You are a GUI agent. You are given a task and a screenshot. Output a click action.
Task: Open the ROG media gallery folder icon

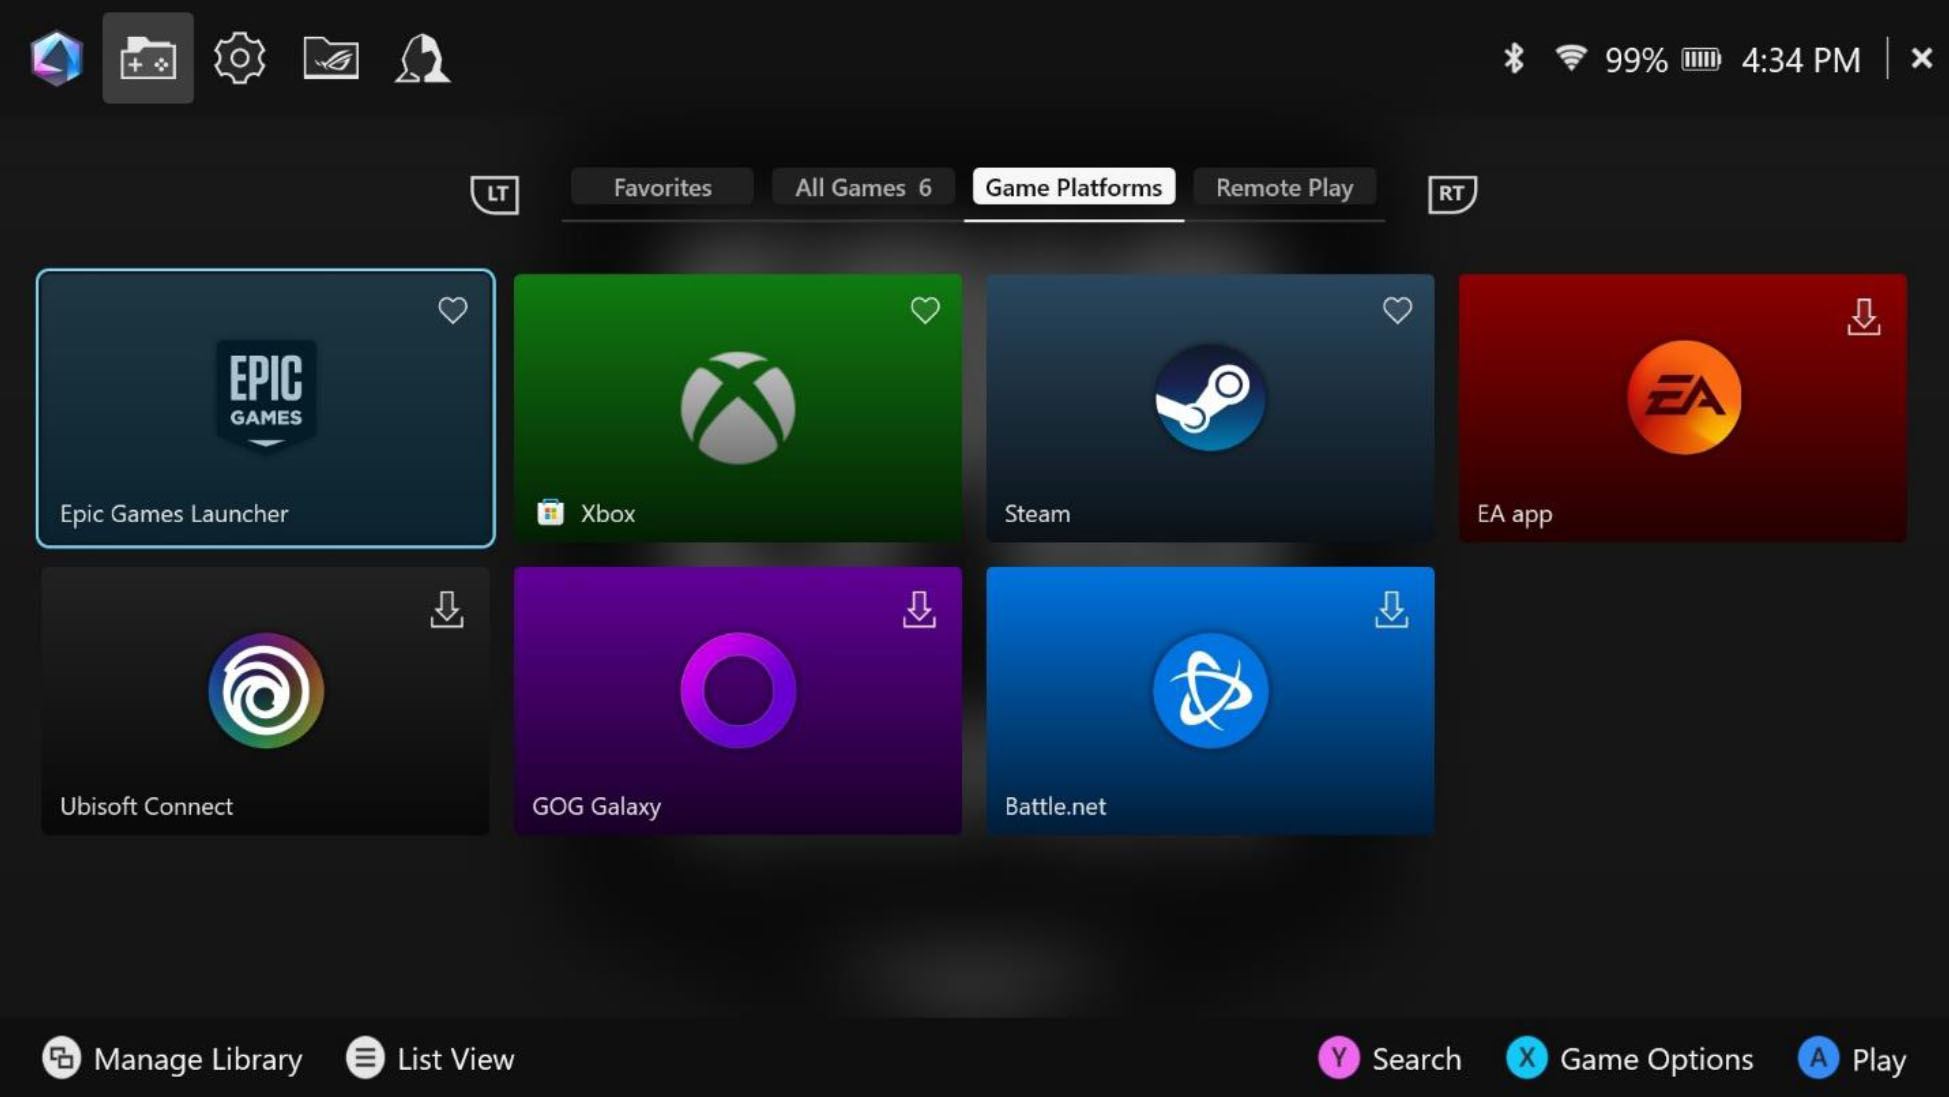[331, 59]
